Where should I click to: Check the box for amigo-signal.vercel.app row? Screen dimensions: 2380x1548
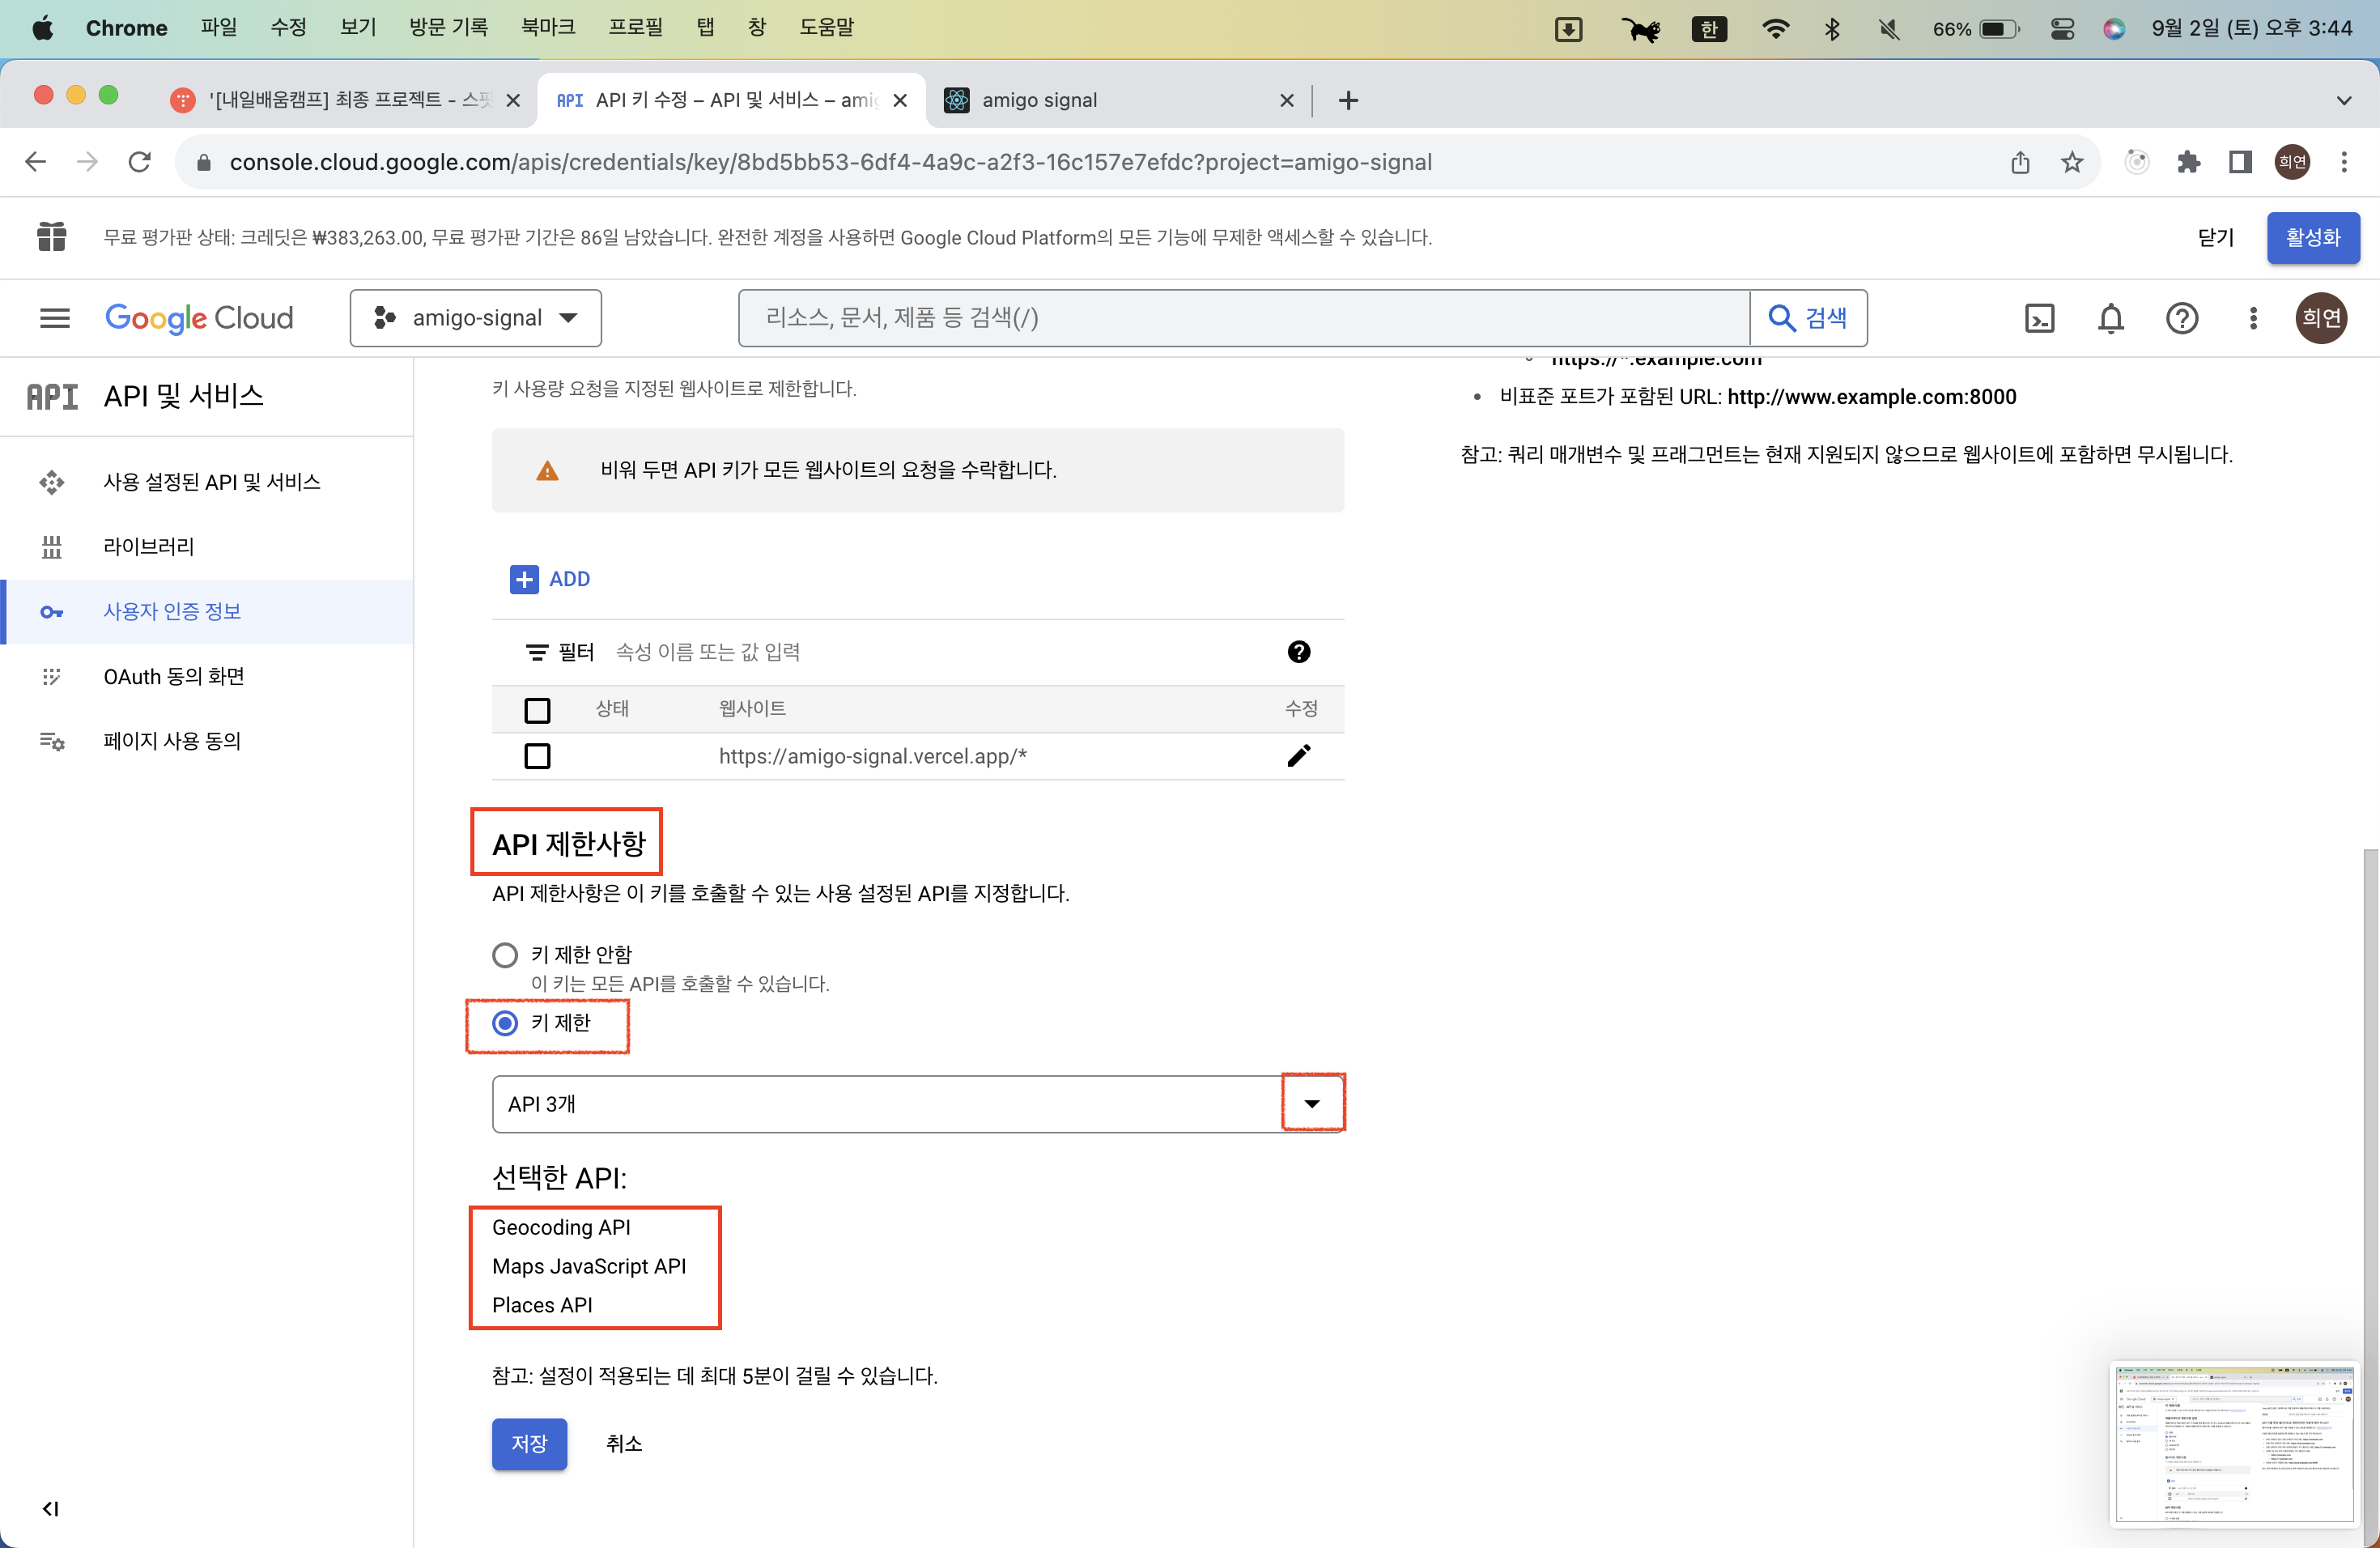[537, 756]
